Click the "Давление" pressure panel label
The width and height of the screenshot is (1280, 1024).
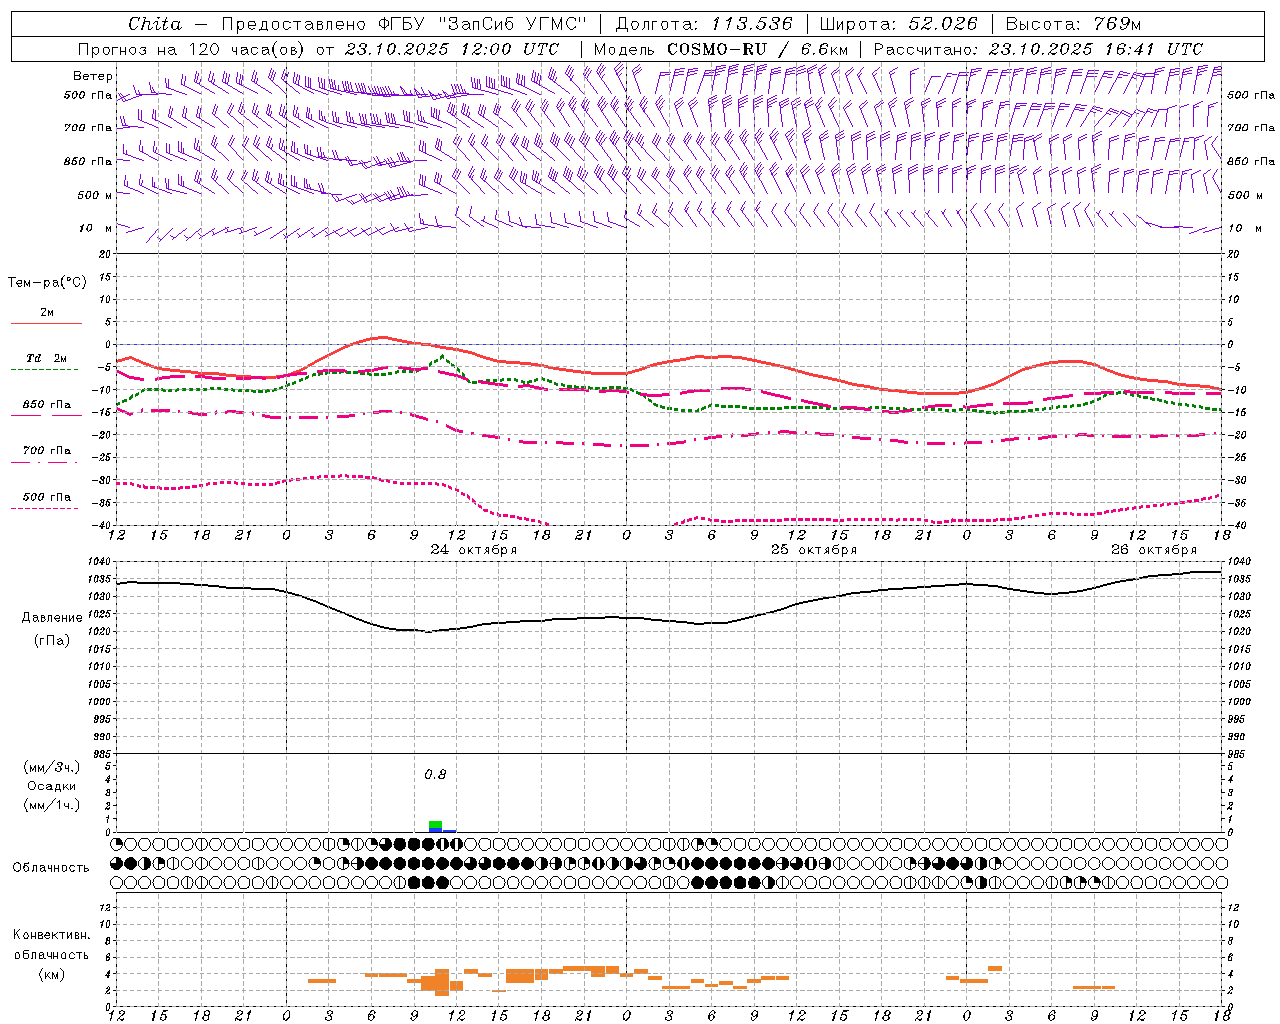(52, 618)
